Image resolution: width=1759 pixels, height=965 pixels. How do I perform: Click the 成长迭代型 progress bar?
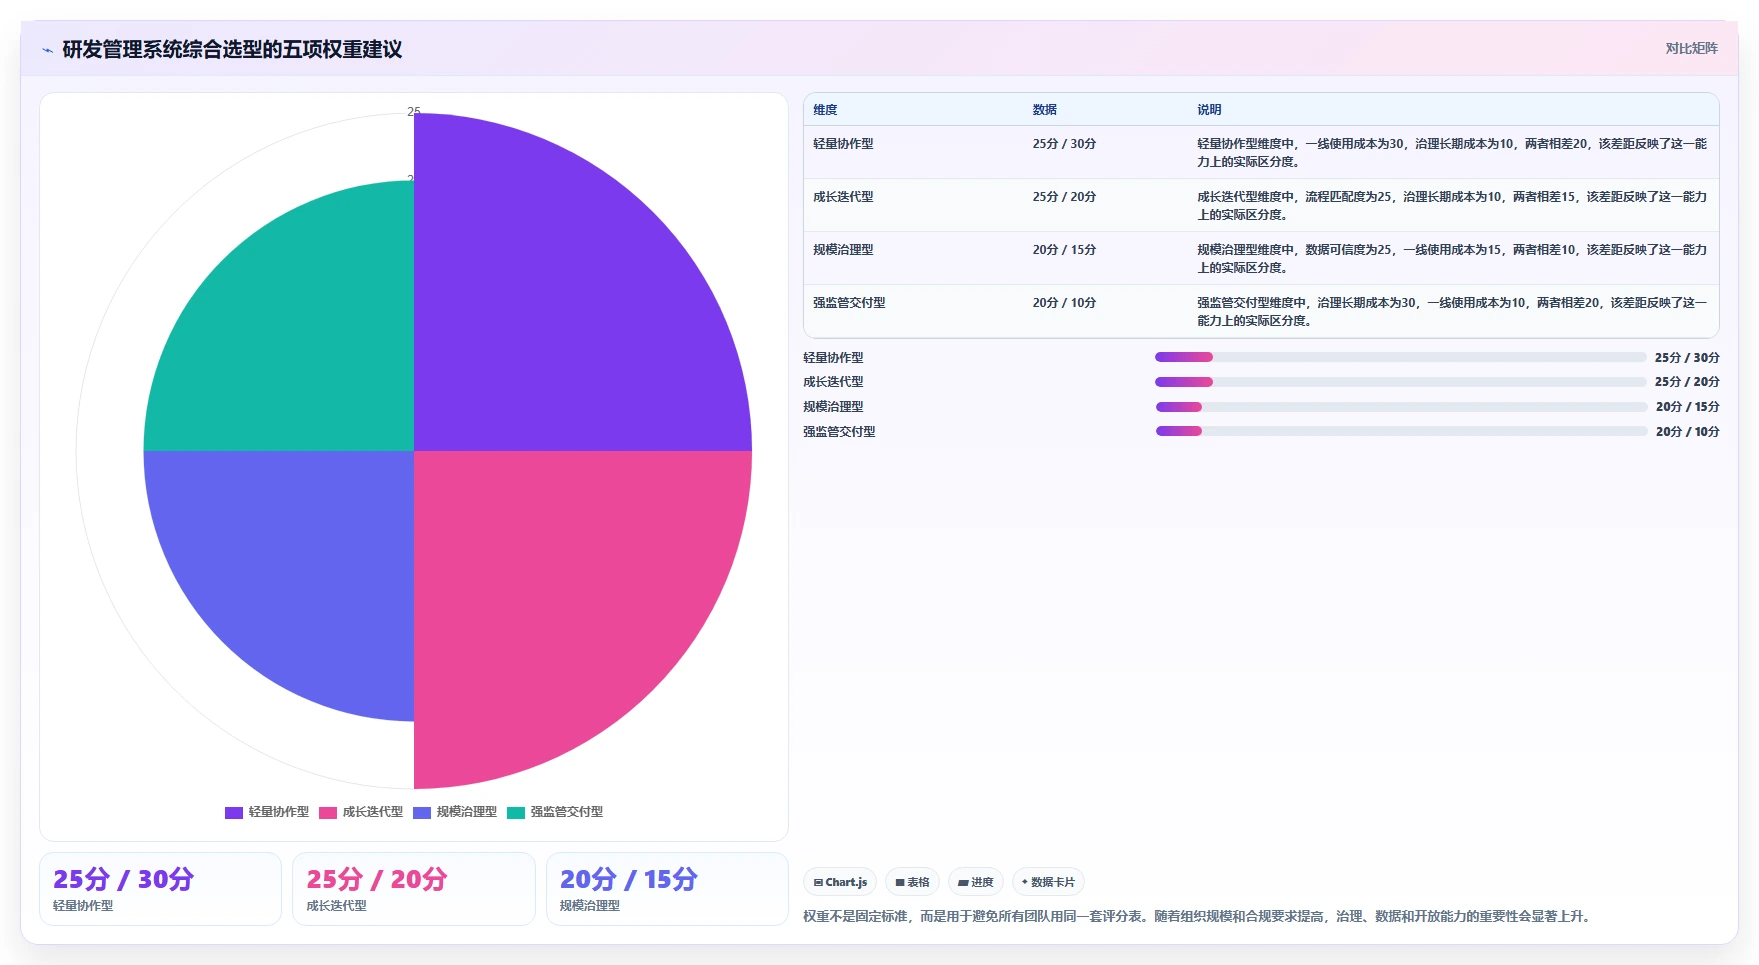point(1400,382)
